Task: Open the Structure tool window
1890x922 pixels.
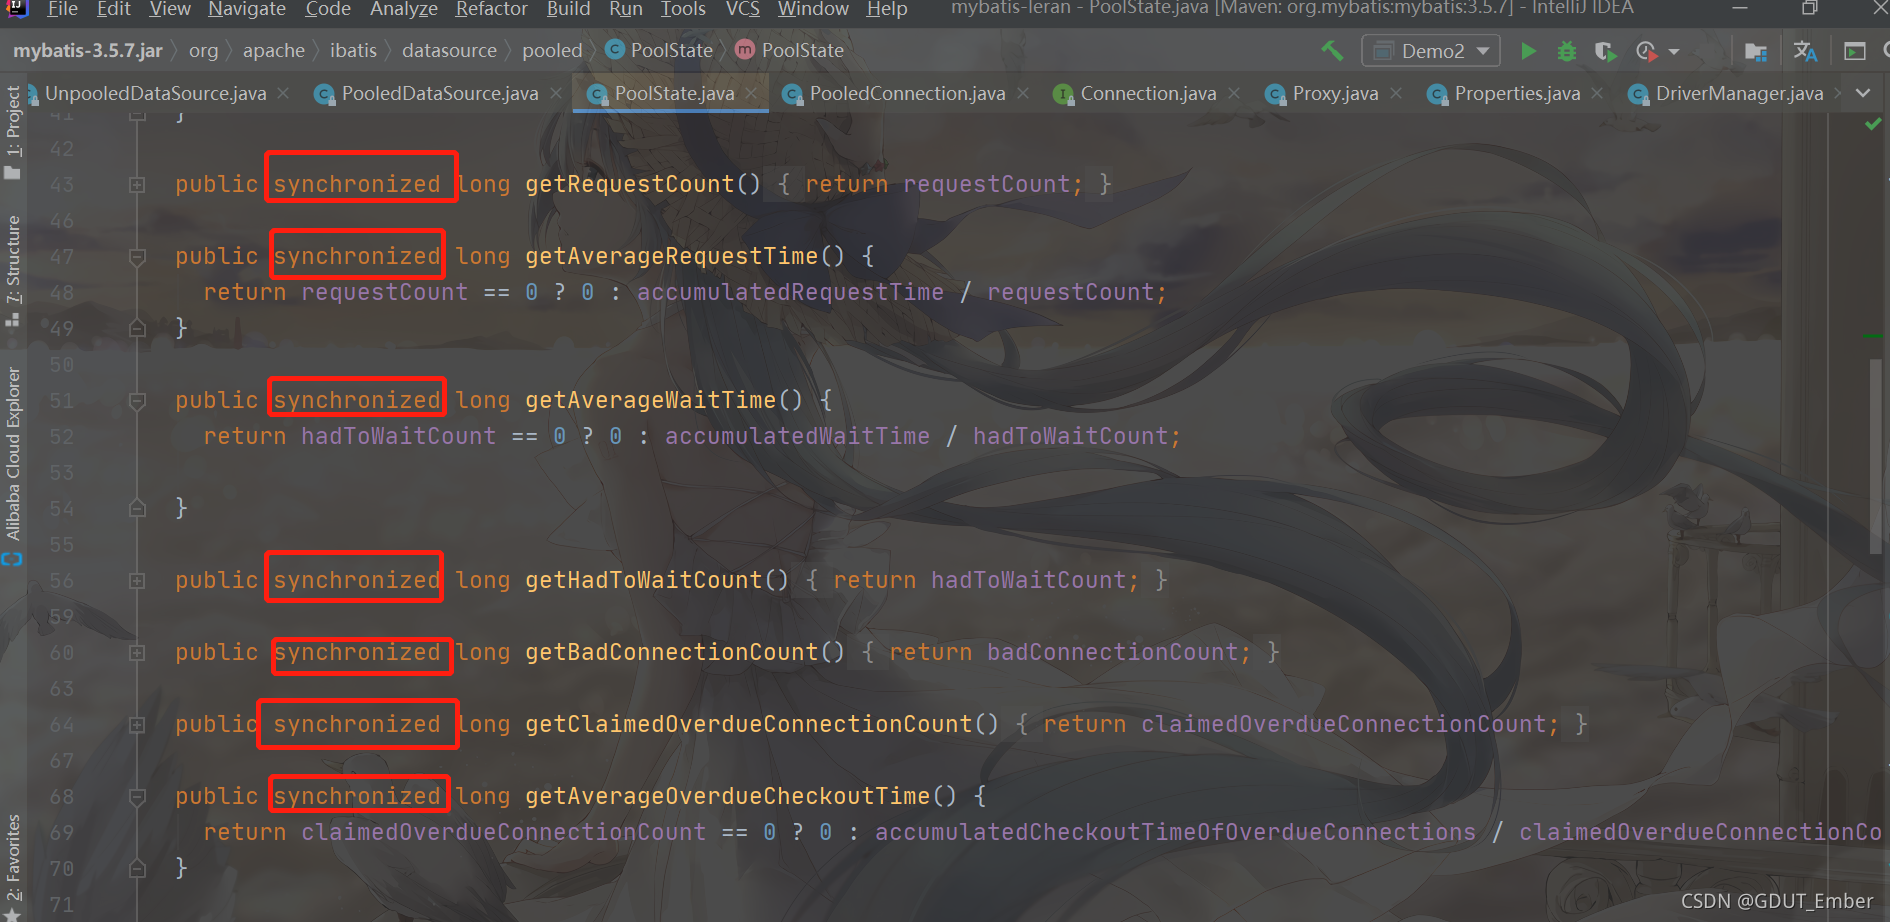Action: point(13,270)
